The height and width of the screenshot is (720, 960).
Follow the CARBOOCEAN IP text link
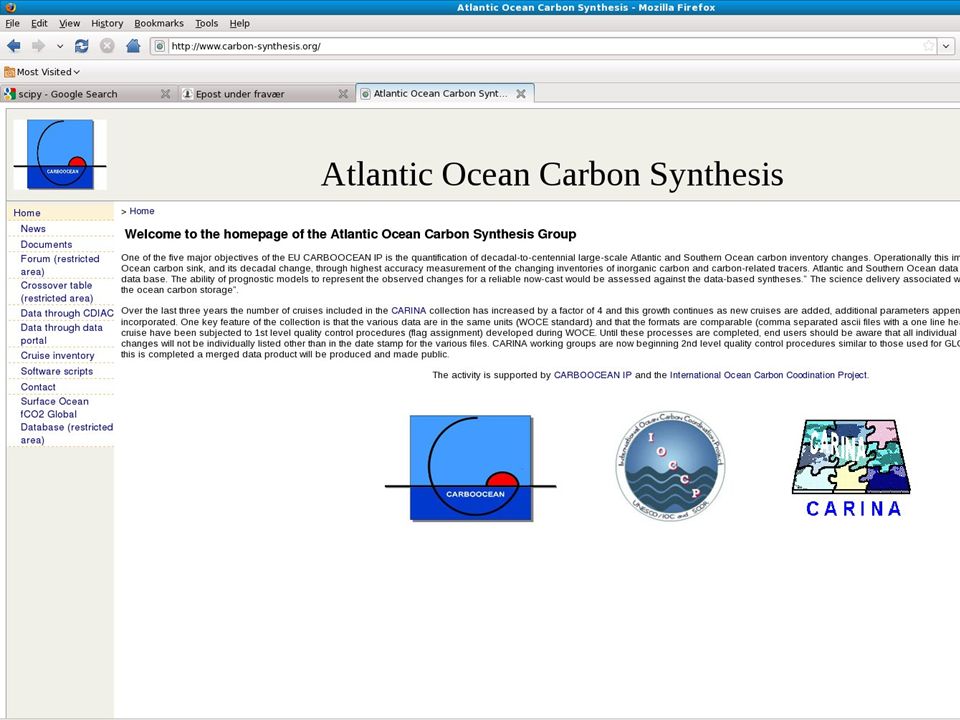[x=593, y=375]
